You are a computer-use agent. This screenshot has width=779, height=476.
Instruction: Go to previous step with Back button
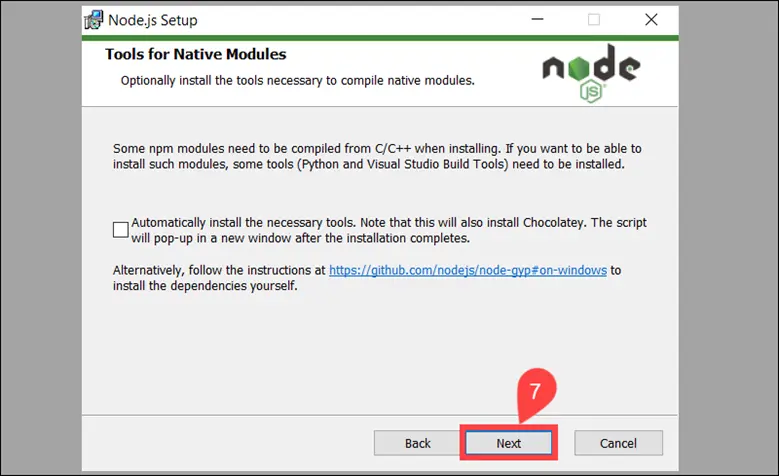tap(418, 443)
